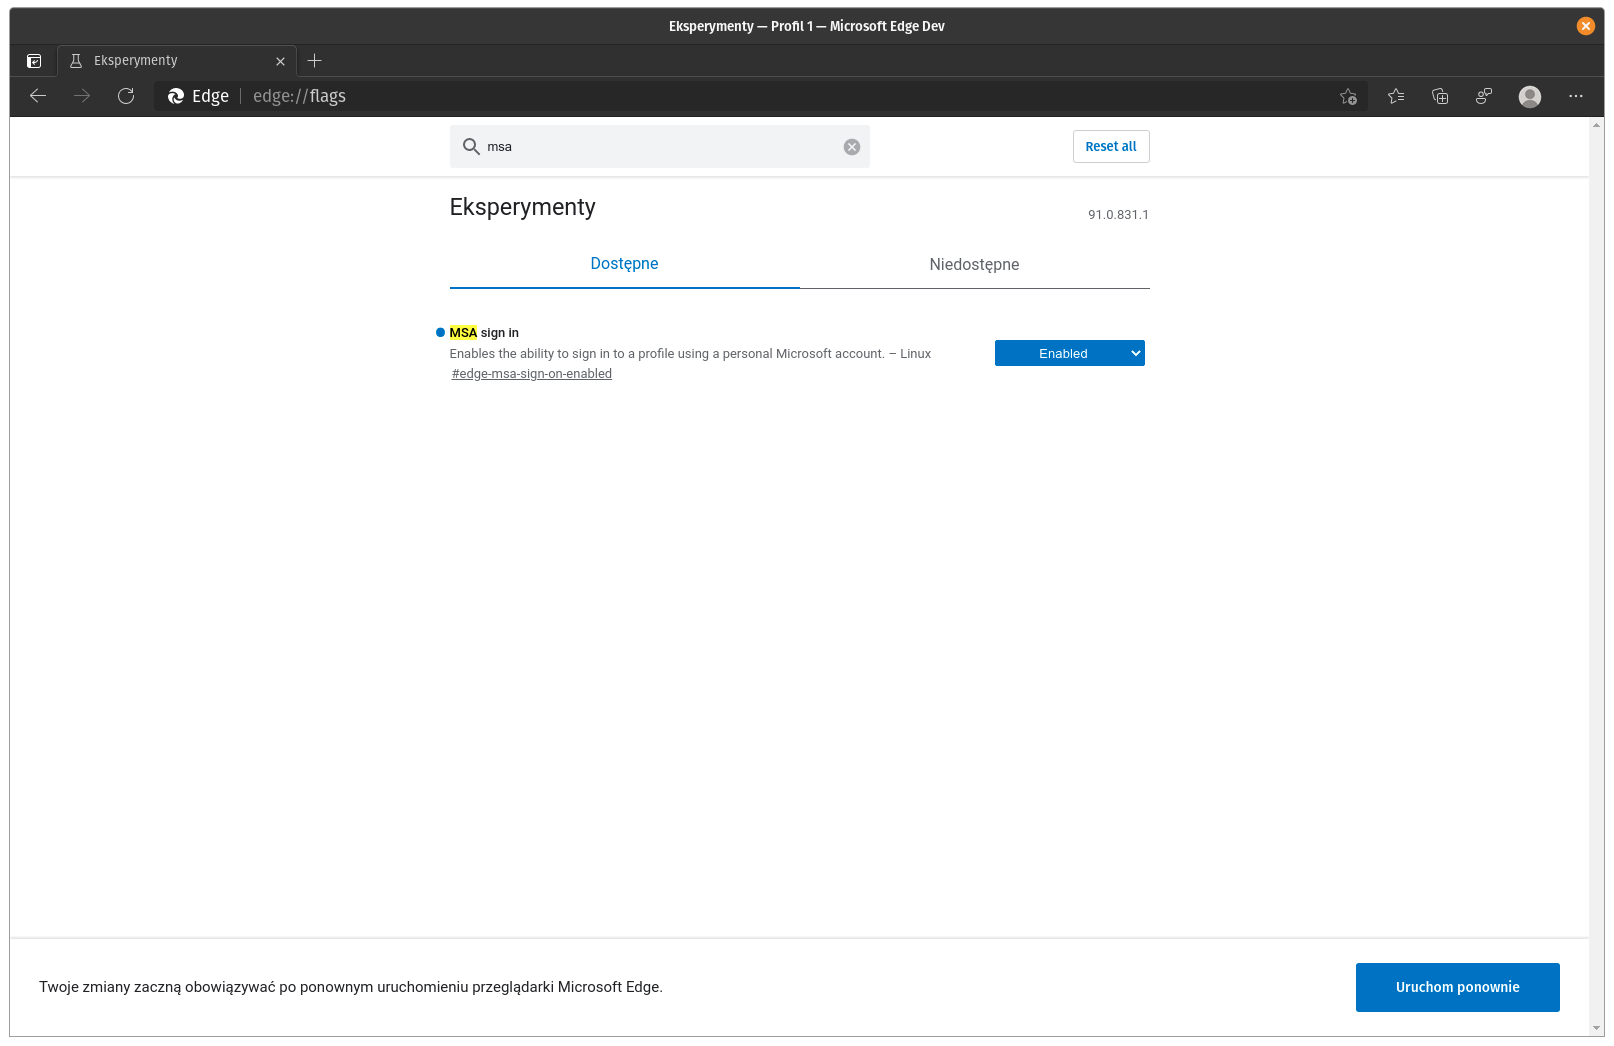
Task: Open the #edge-msa-sign-on-enabled link
Action: point(531,374)
